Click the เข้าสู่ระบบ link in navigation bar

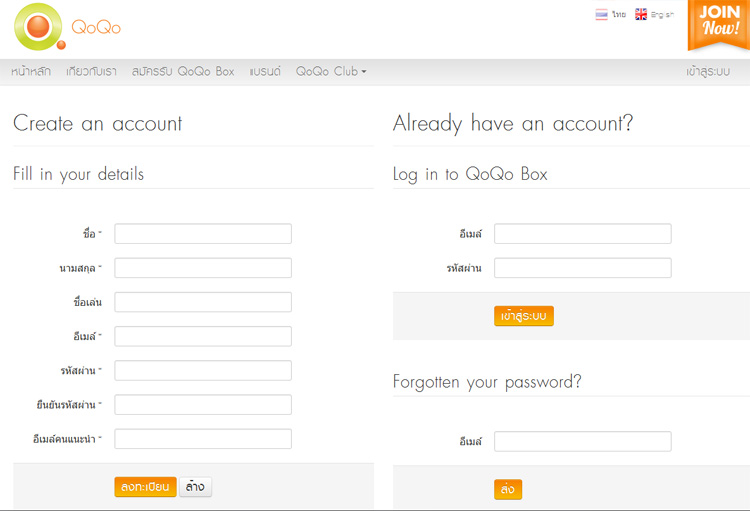(708, 71)
